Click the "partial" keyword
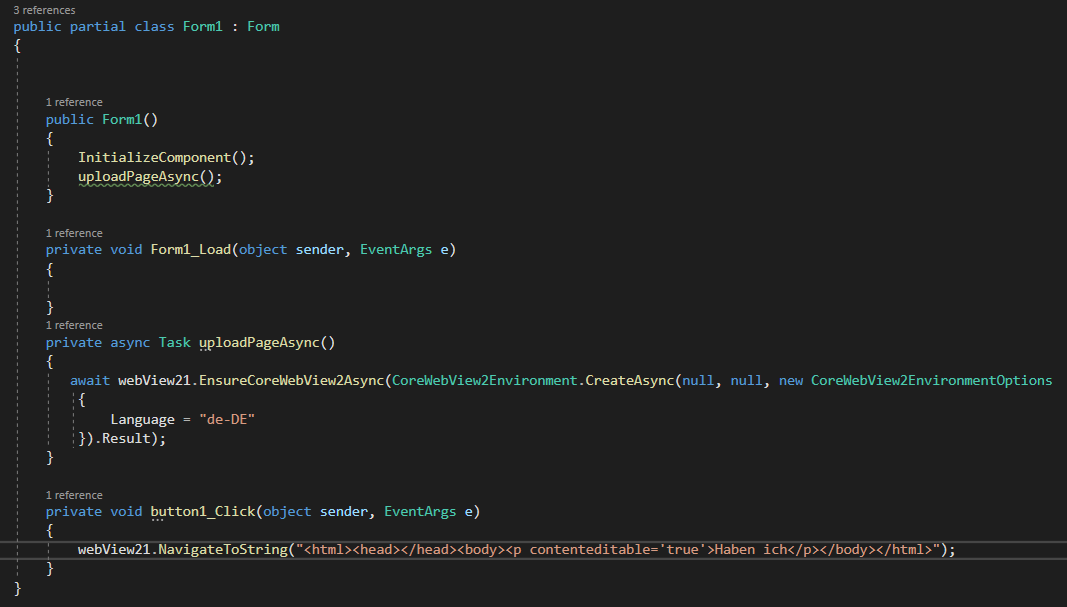 pyautogui.click(x=98, y=27)
